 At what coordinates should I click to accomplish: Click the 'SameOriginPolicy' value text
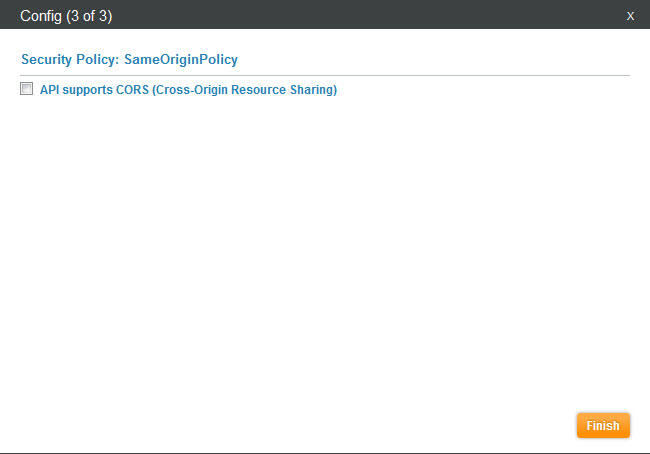[181, 59]
